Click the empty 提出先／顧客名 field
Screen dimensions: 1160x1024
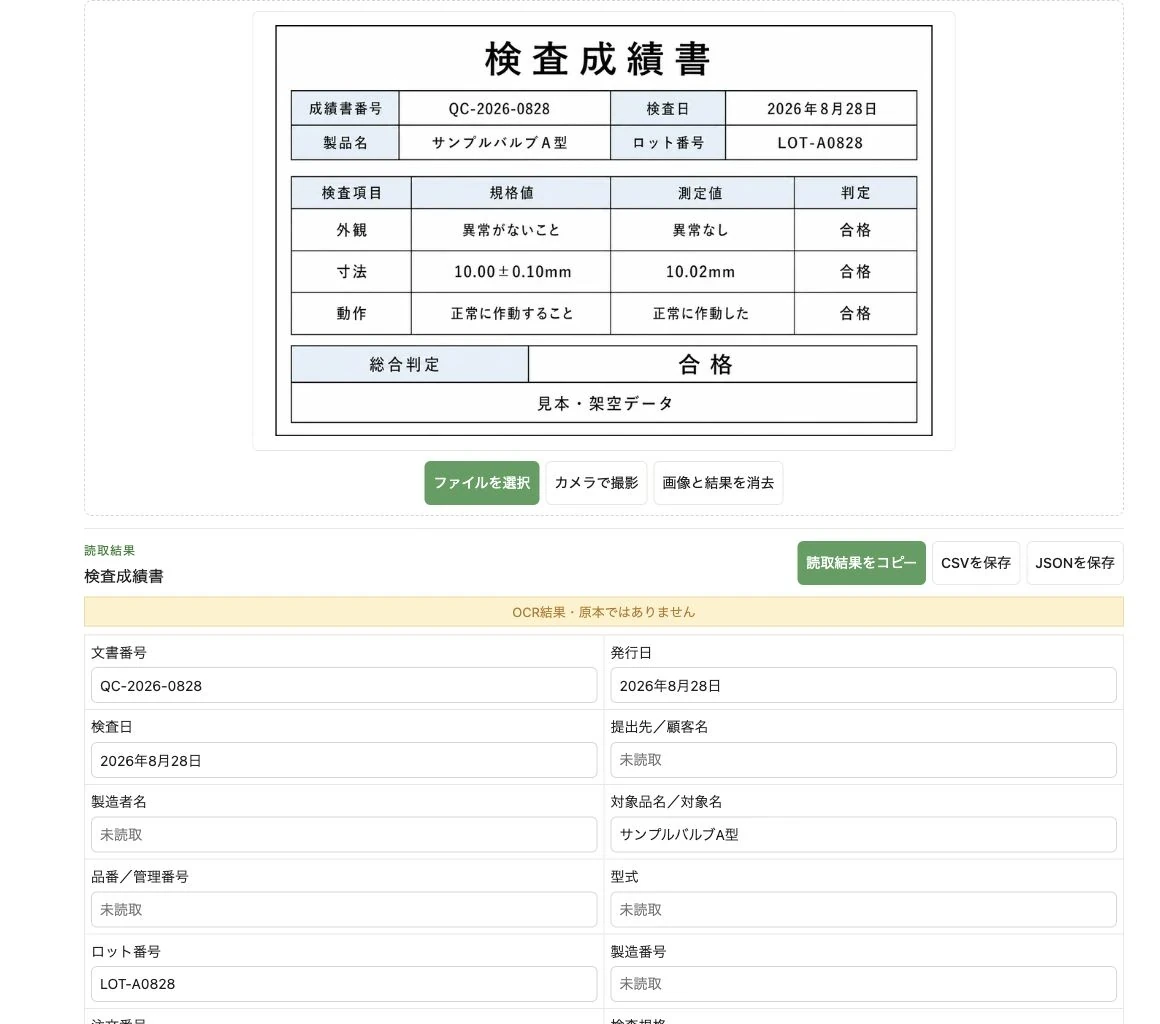(863, 761)
